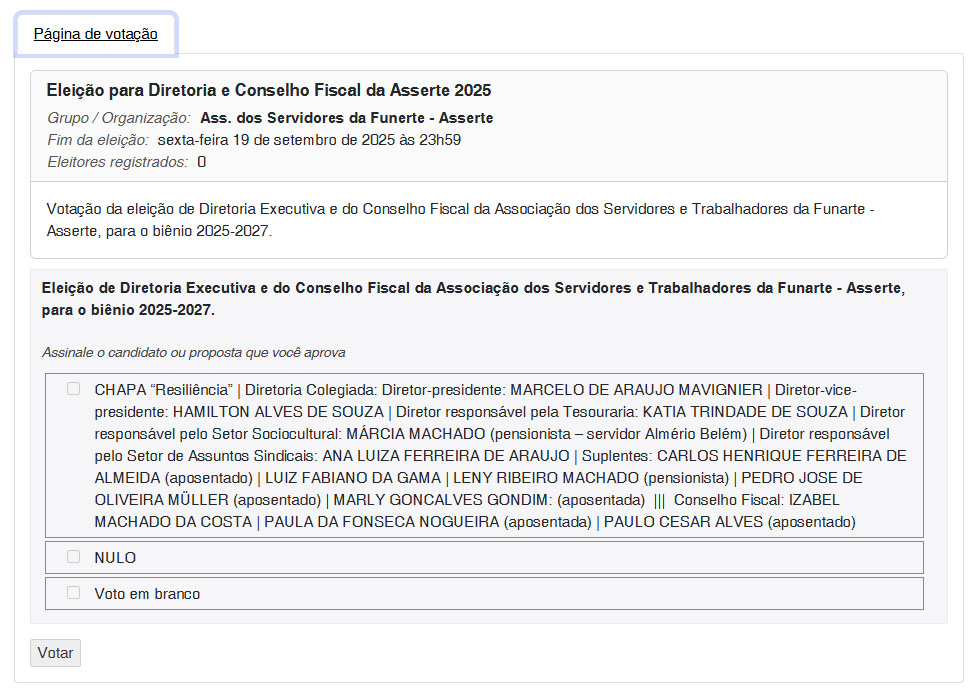974x697 pixels.
Task: Click the Assinale o candidato instruction text
Action: tap(194, 353)
